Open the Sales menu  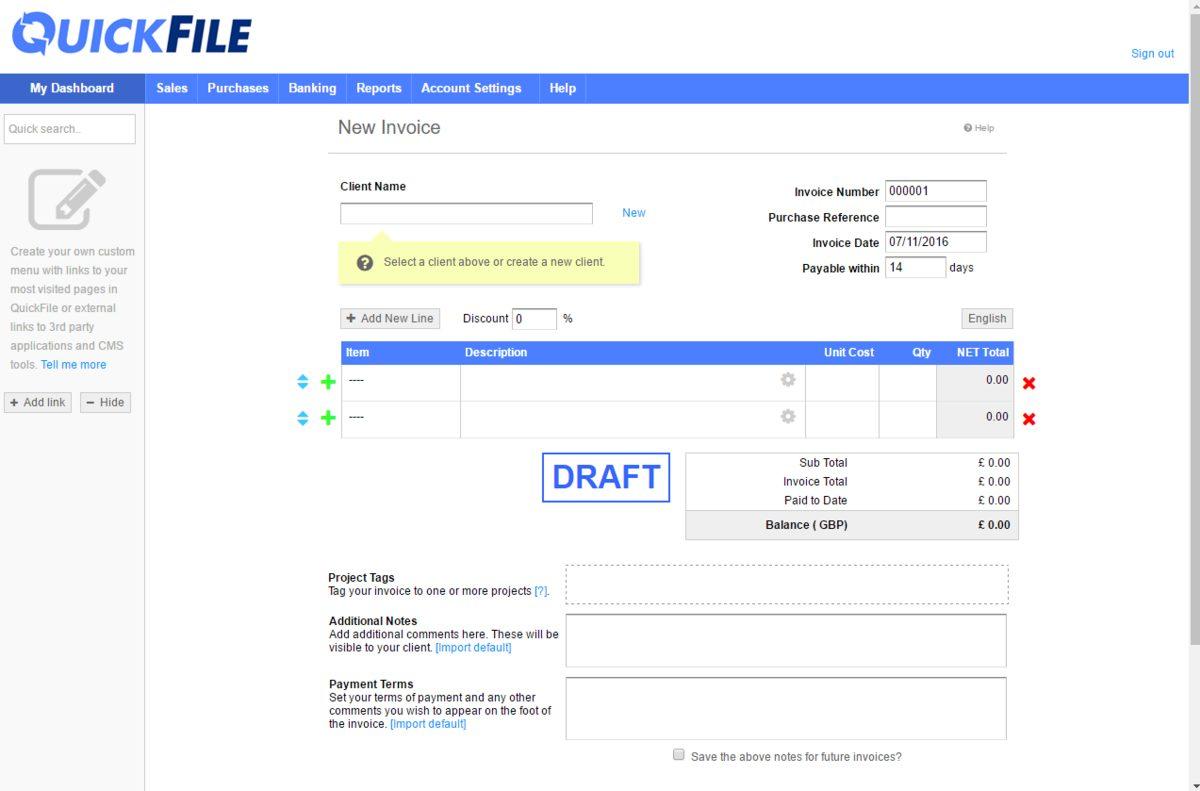coord(172,88)
